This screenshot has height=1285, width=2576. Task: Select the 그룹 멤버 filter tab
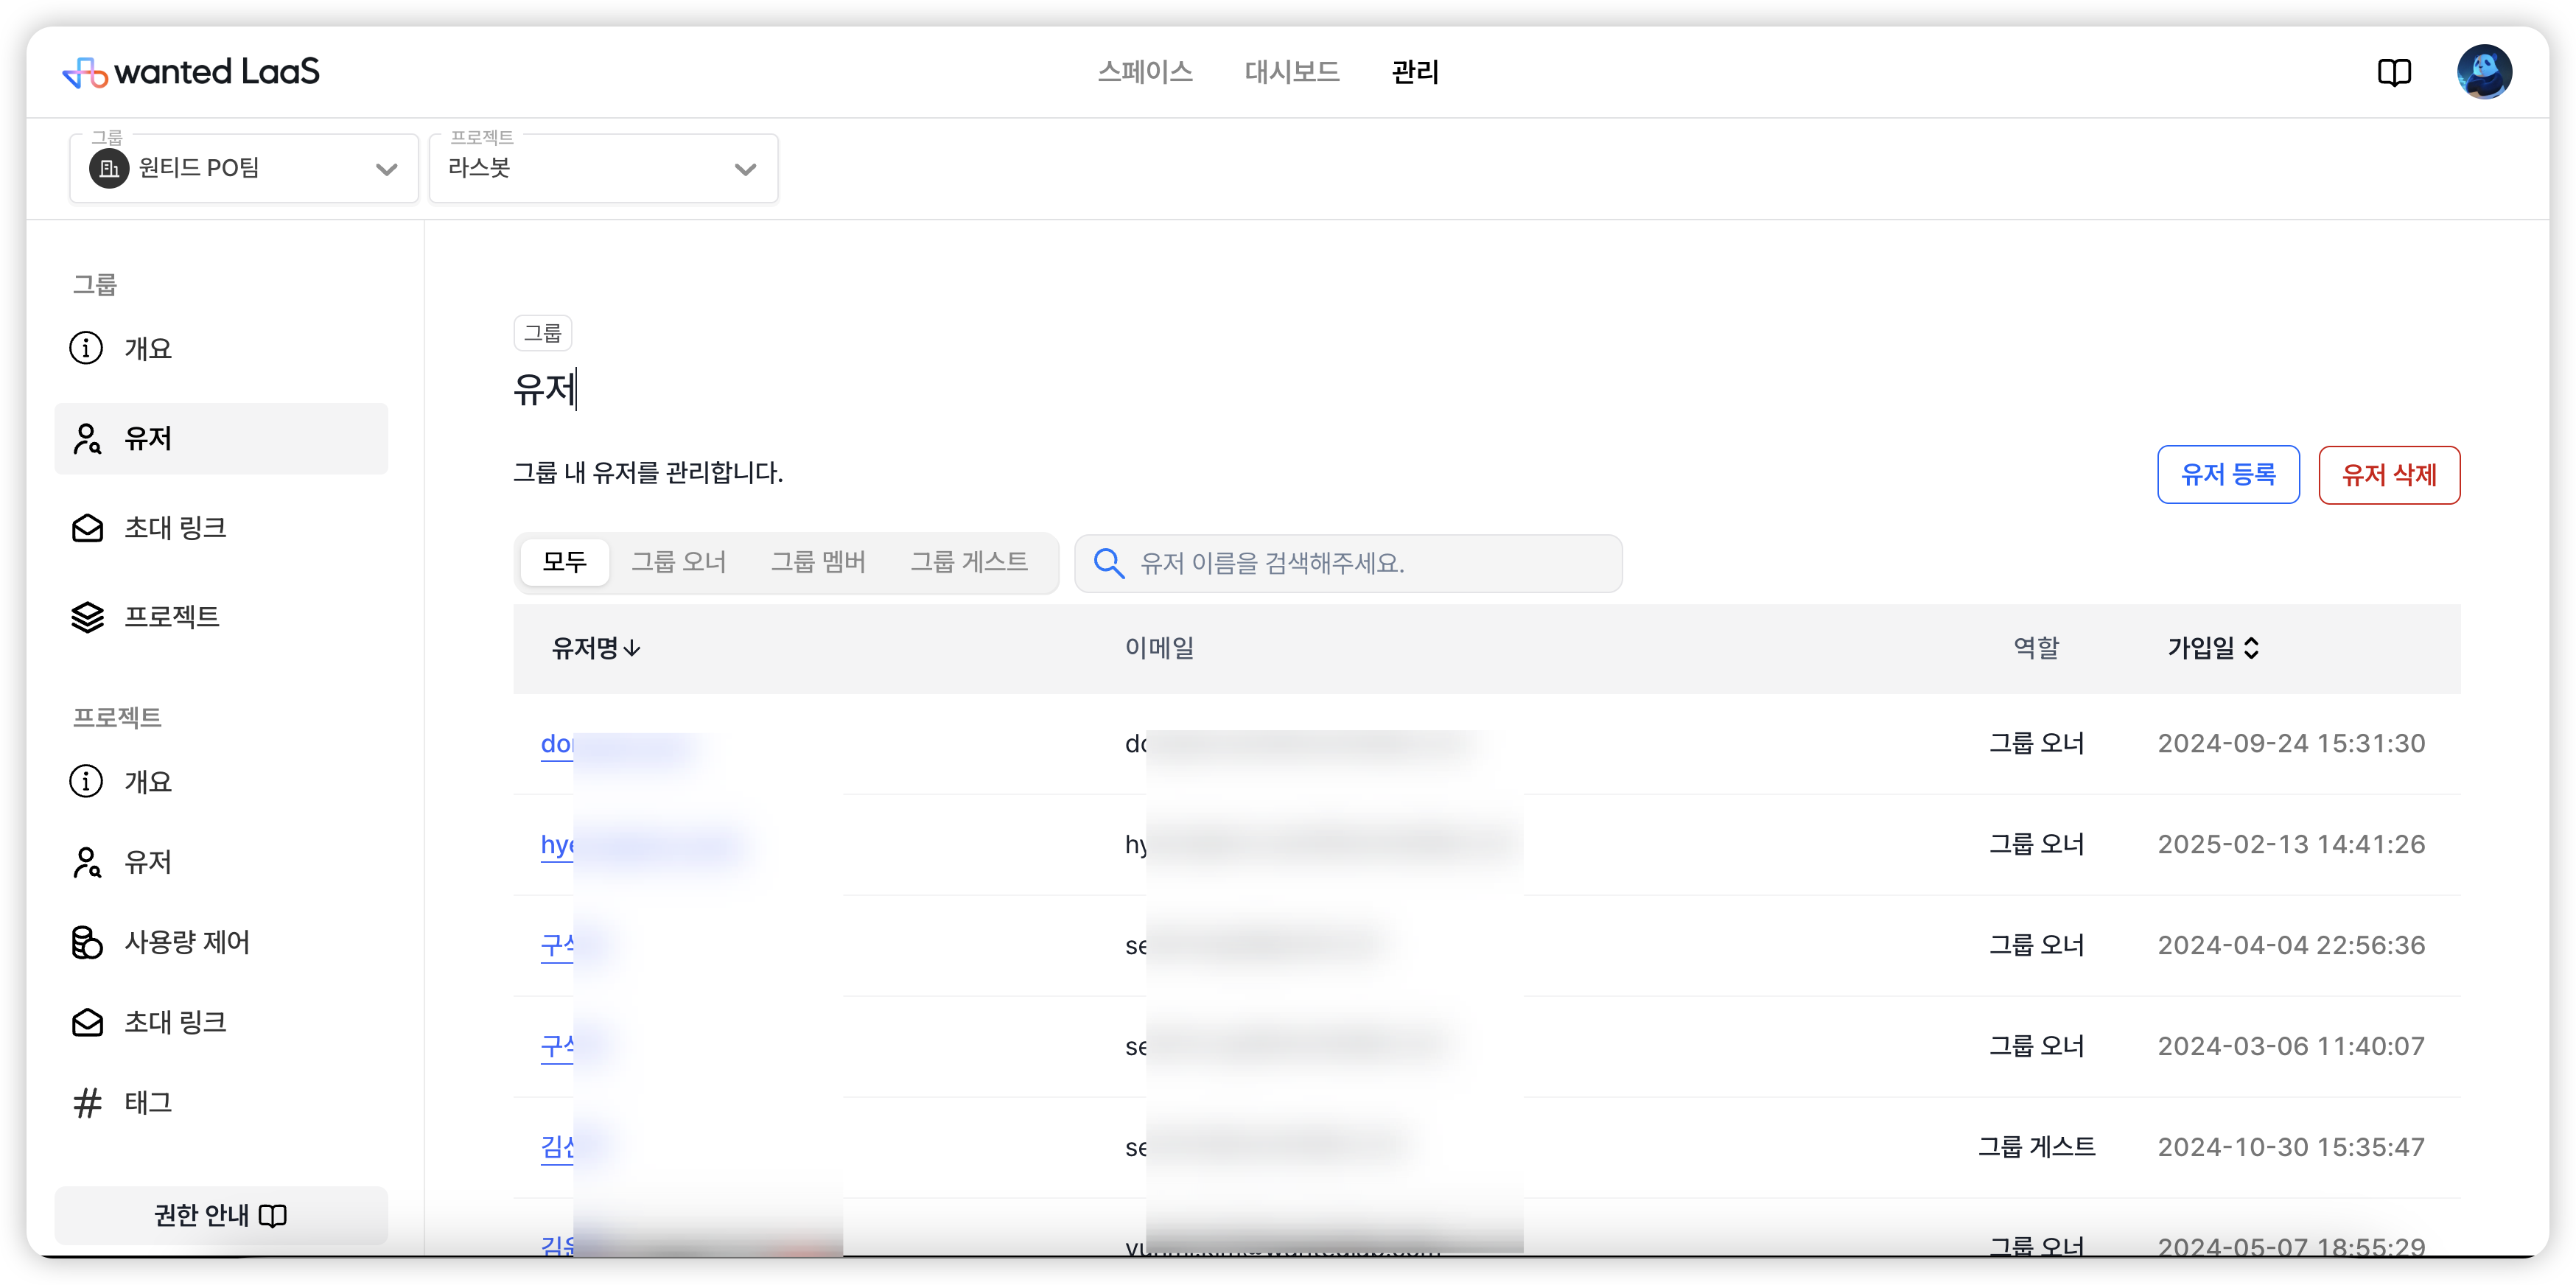click(x=818, y=562)
